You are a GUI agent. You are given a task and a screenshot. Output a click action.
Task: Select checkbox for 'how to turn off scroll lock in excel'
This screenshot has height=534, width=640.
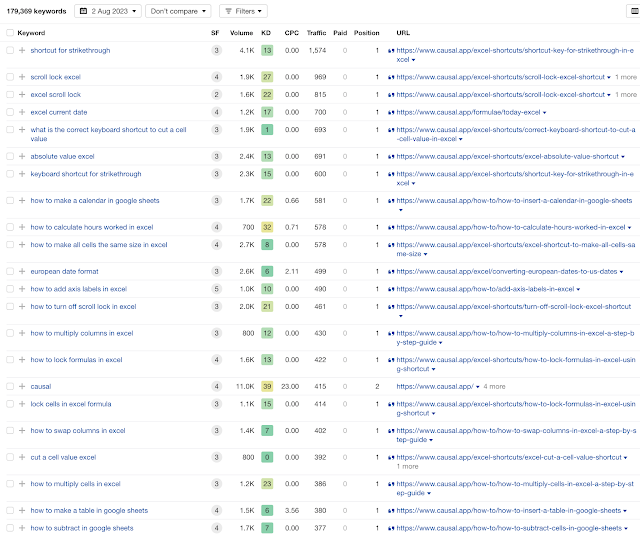[x=10, y=306]
